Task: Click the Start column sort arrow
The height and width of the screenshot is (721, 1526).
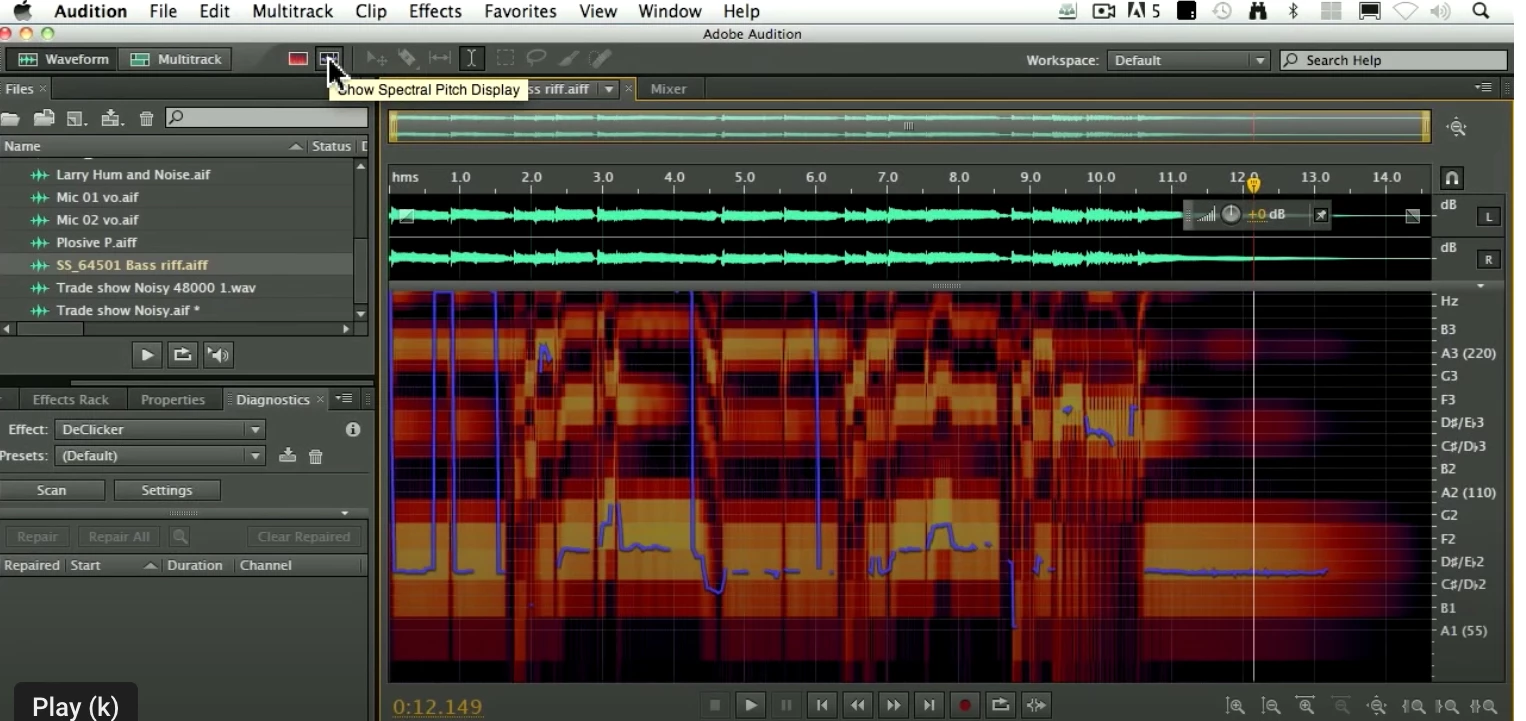Action: point(150,566)
